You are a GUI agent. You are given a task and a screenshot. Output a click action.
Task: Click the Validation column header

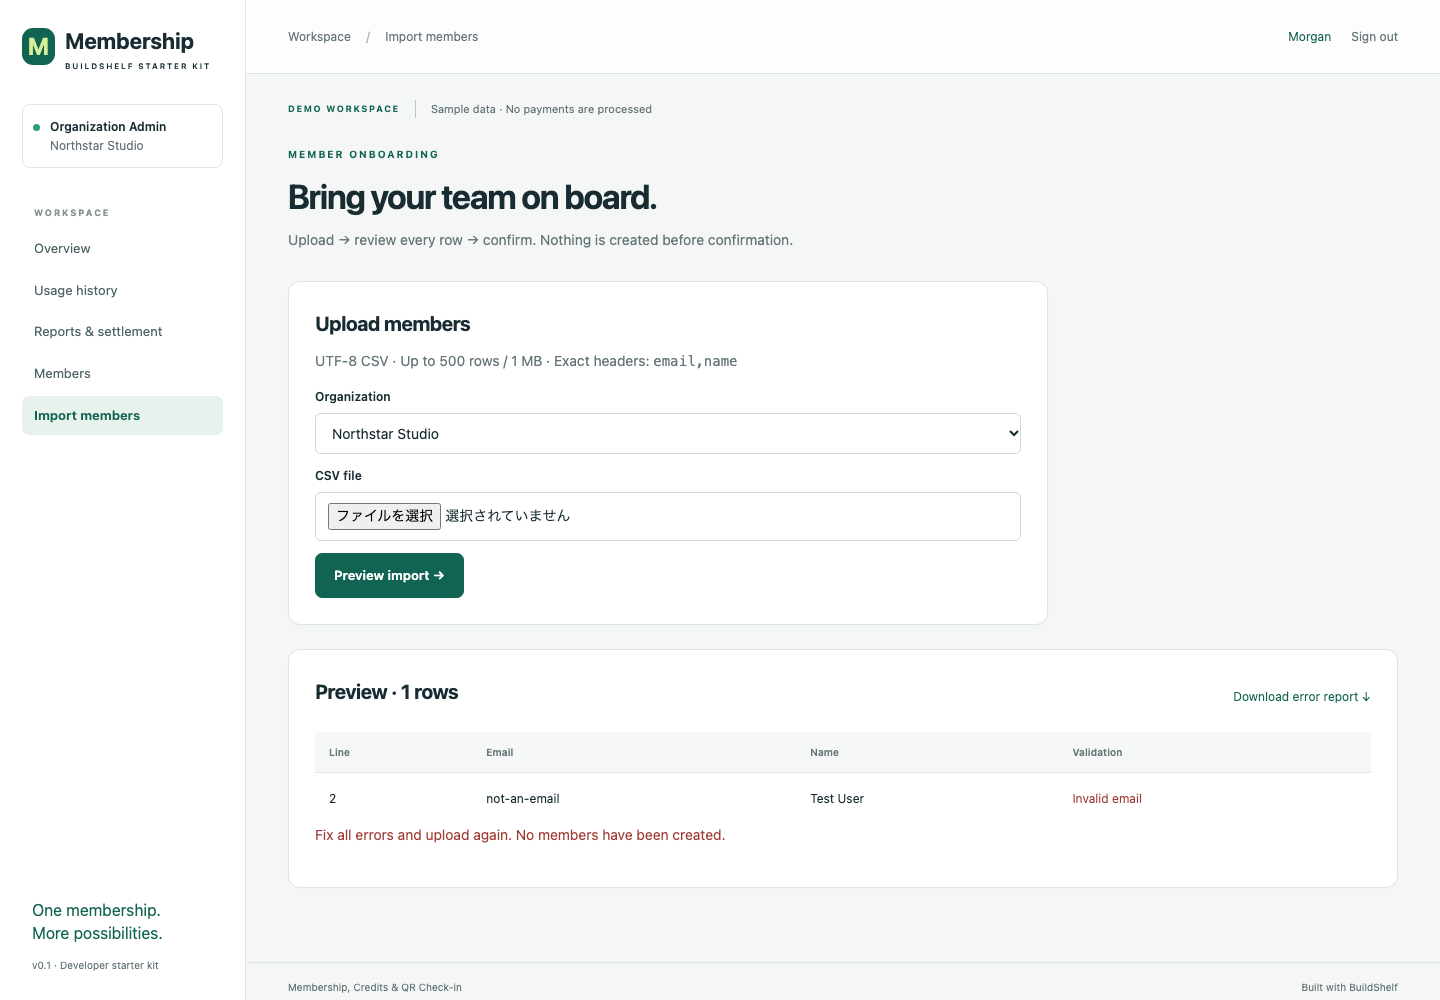[1097, 753]
